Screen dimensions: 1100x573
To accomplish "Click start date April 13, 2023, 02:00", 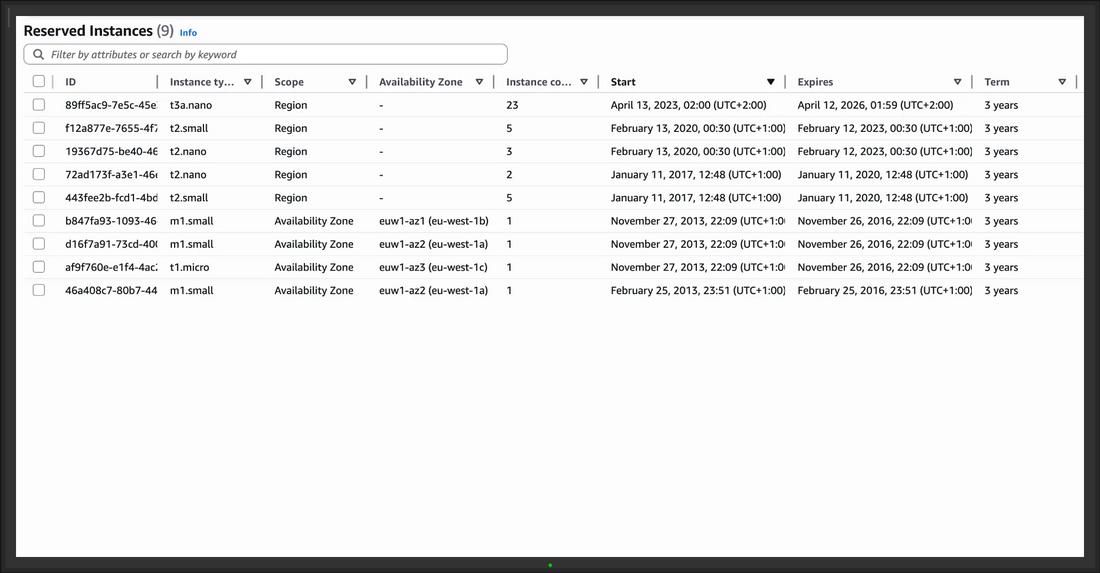I will (688, 105).
